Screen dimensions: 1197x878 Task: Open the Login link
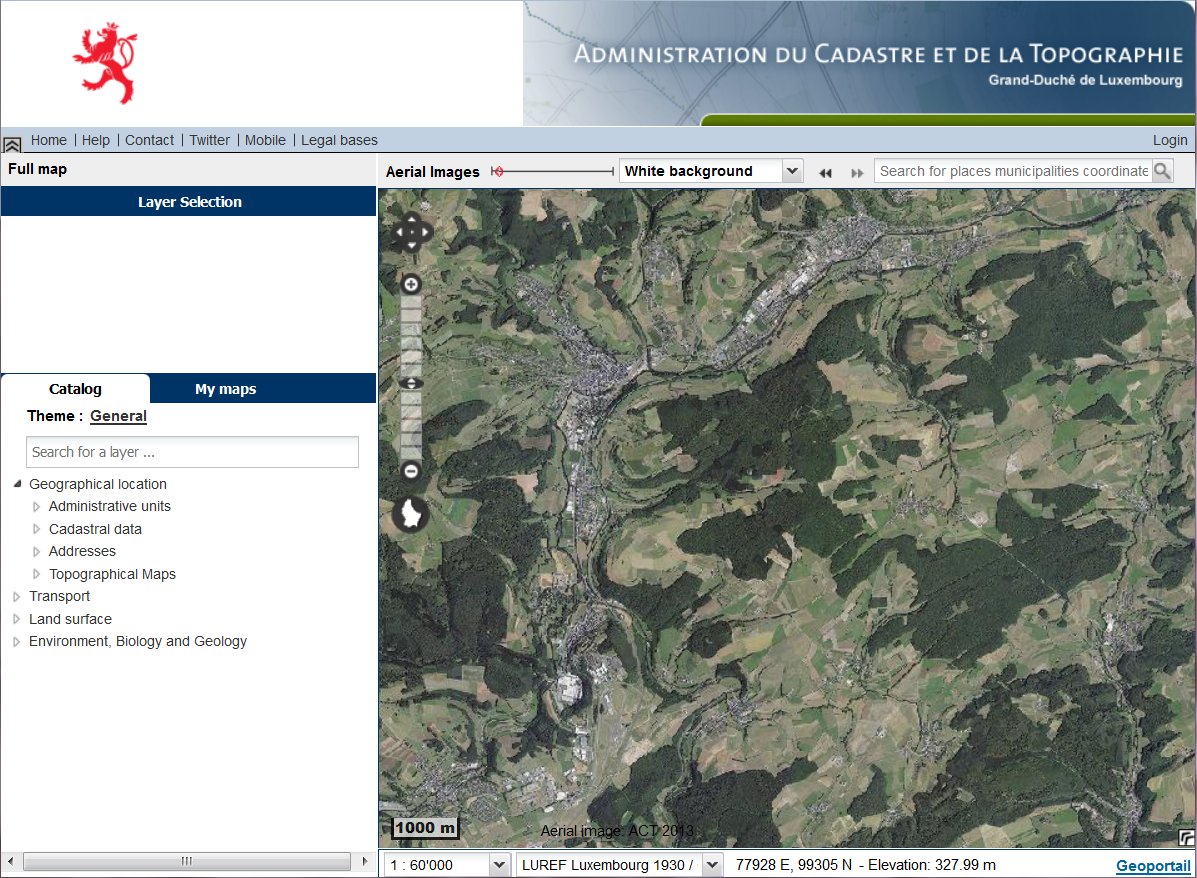[x=1169, y=140]
